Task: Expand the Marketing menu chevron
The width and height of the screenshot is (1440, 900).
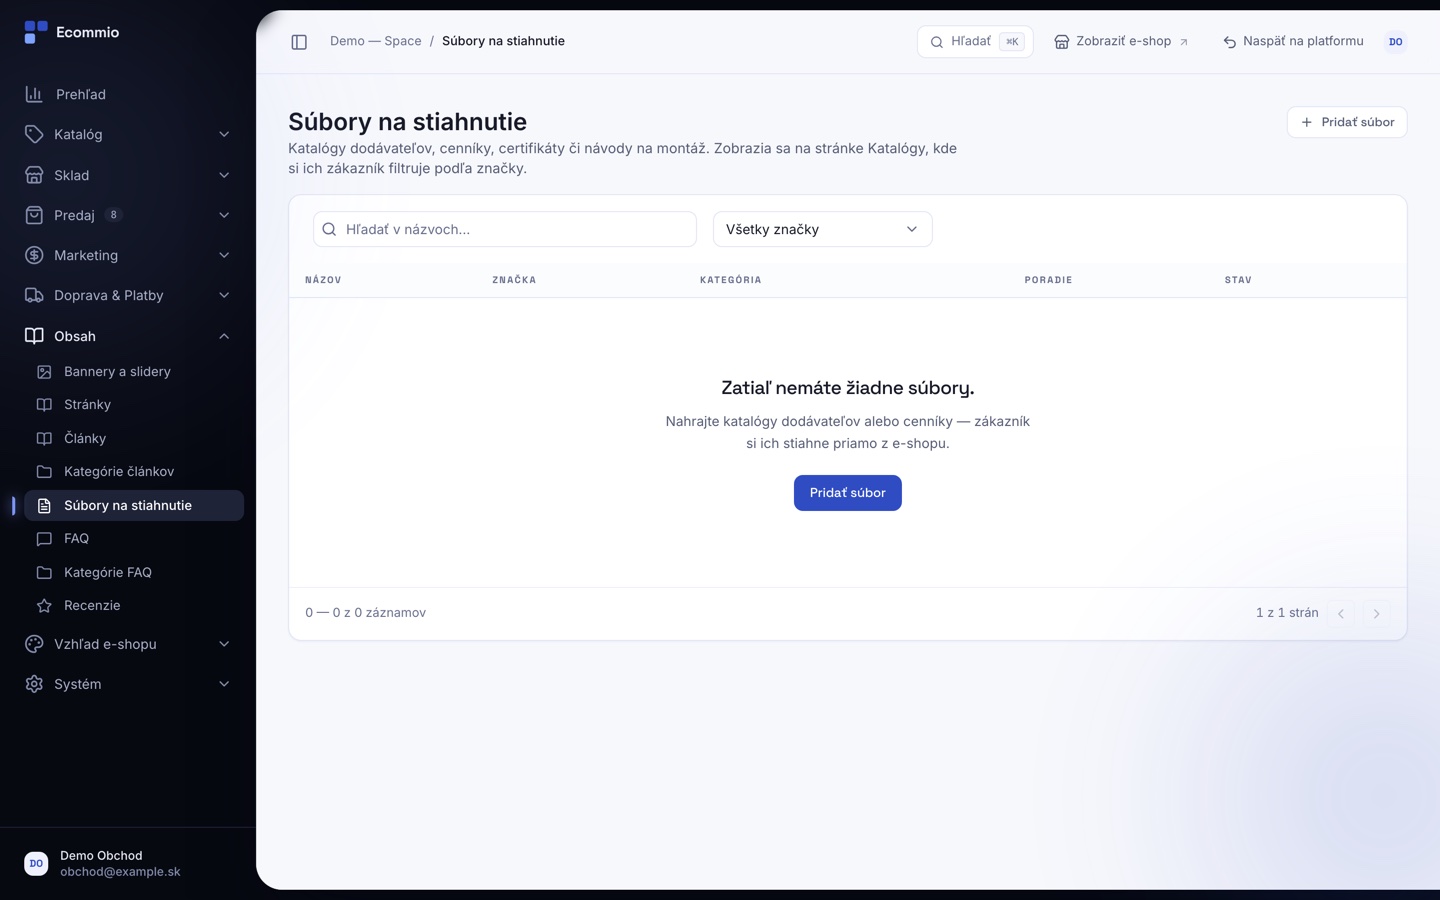Action: click(224, 255)
